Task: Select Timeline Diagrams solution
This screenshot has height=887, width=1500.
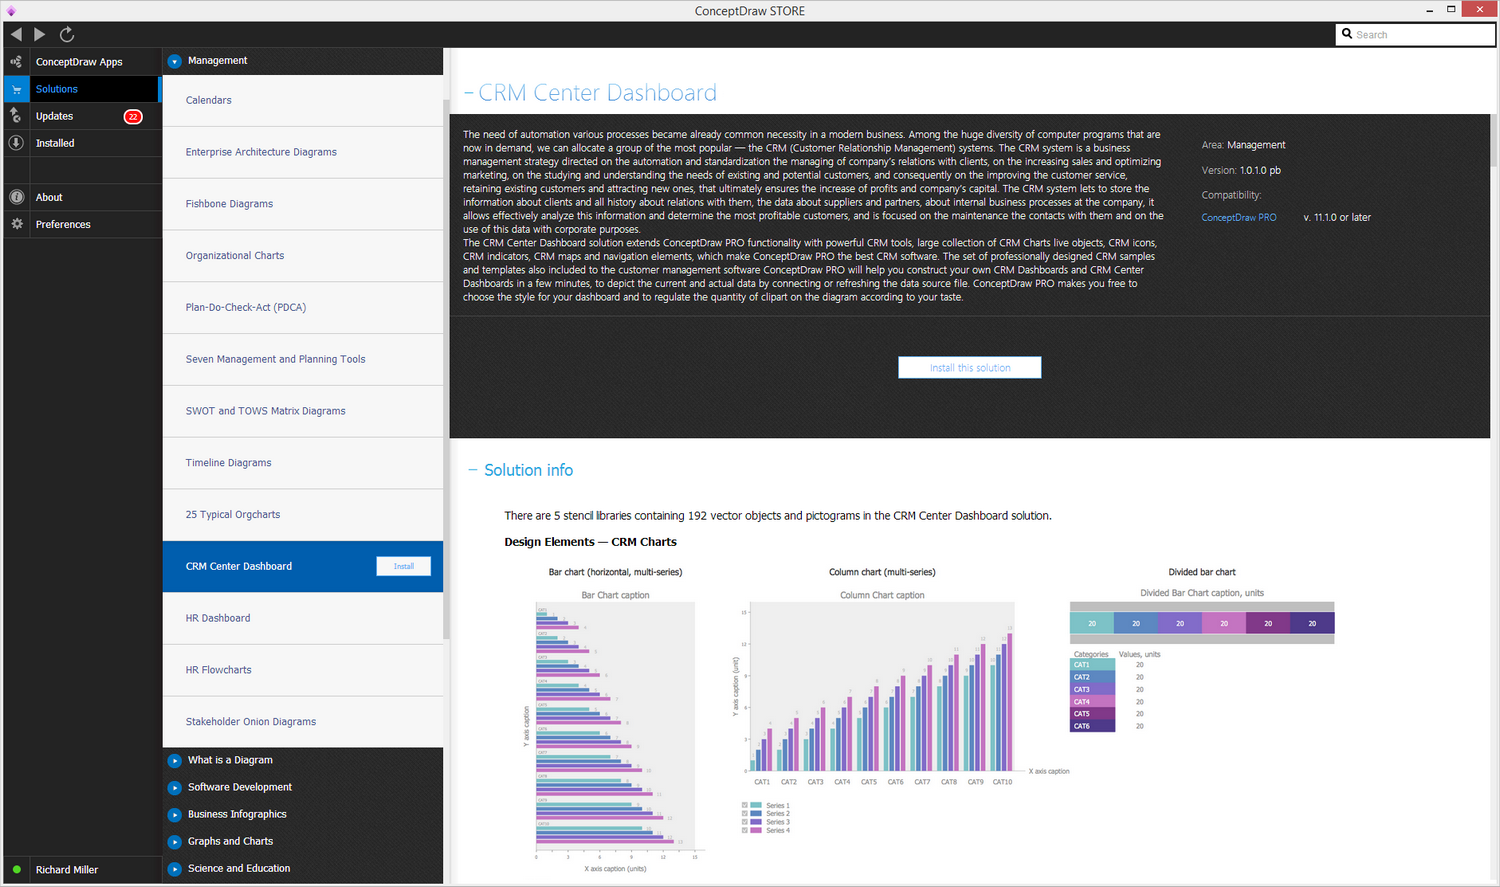Action: pyautogui.click(x=303, y=463)
